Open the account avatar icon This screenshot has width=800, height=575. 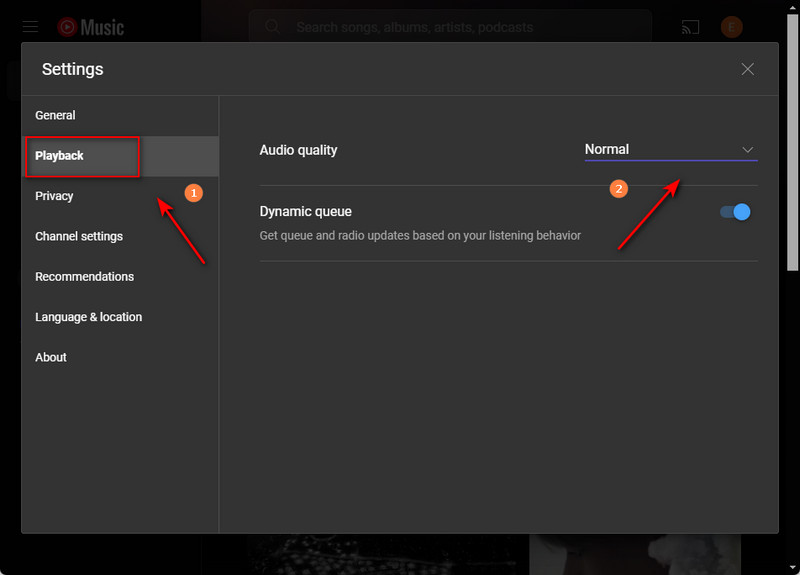pos(731,27)
